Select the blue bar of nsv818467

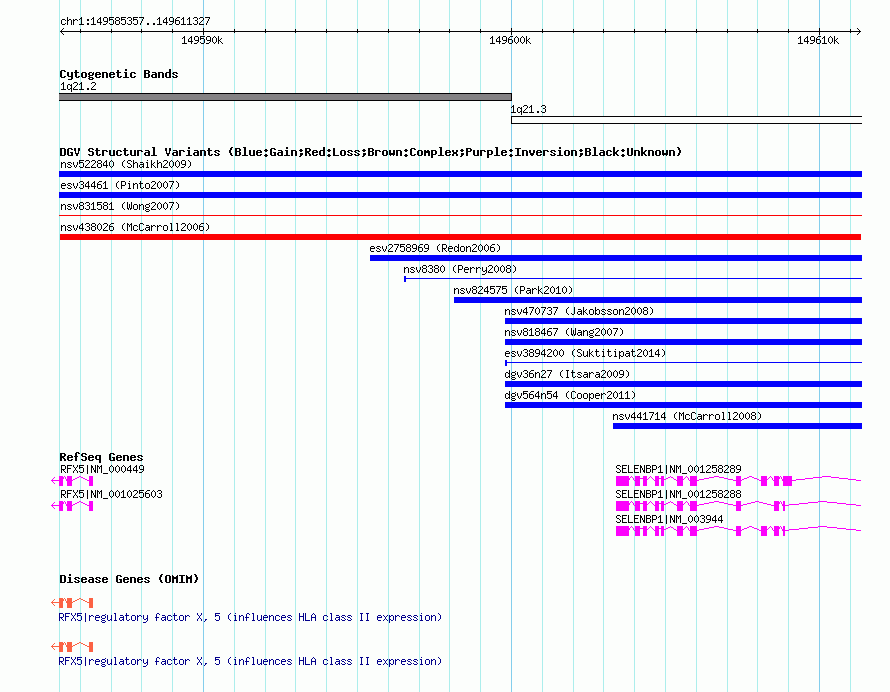tap(683, 342)
